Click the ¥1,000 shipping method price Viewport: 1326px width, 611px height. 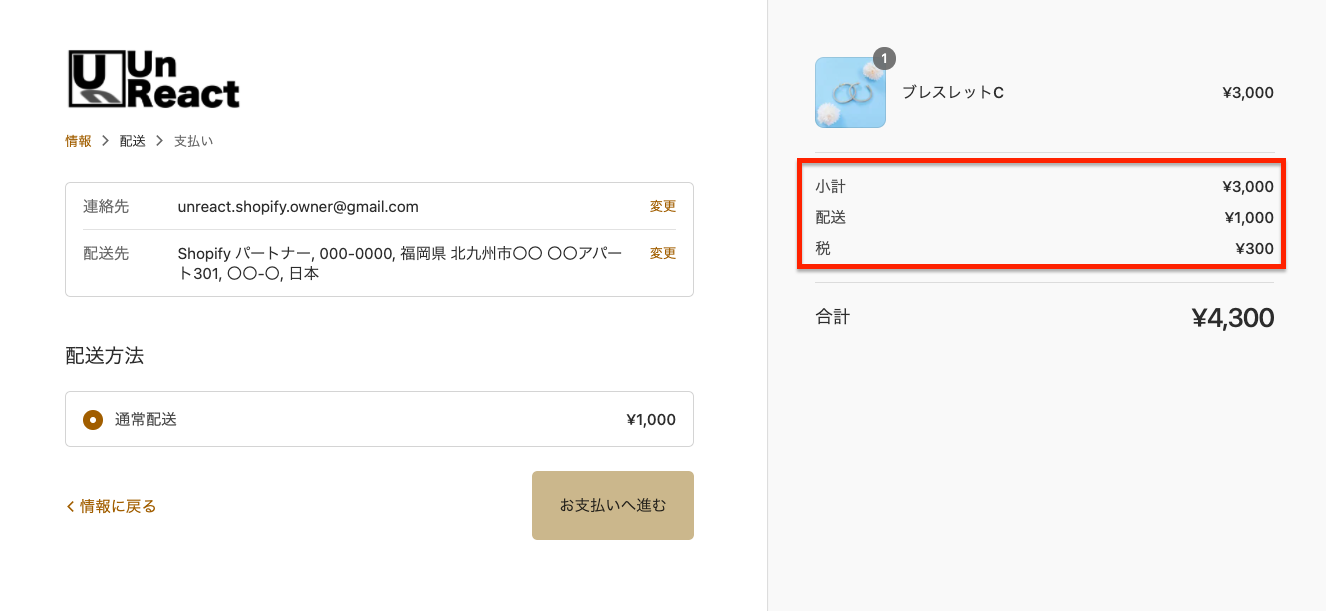(651, 420)
